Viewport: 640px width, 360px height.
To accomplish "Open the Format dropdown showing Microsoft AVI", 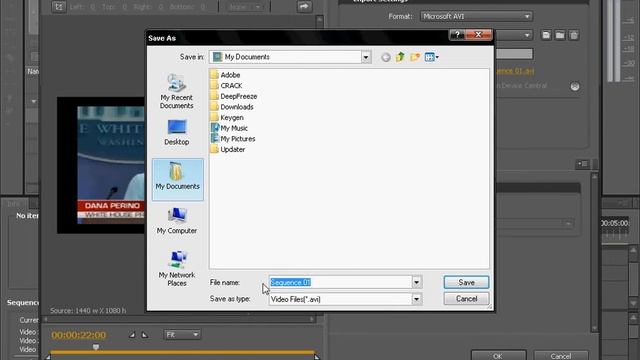I will (x=476, y=16).
